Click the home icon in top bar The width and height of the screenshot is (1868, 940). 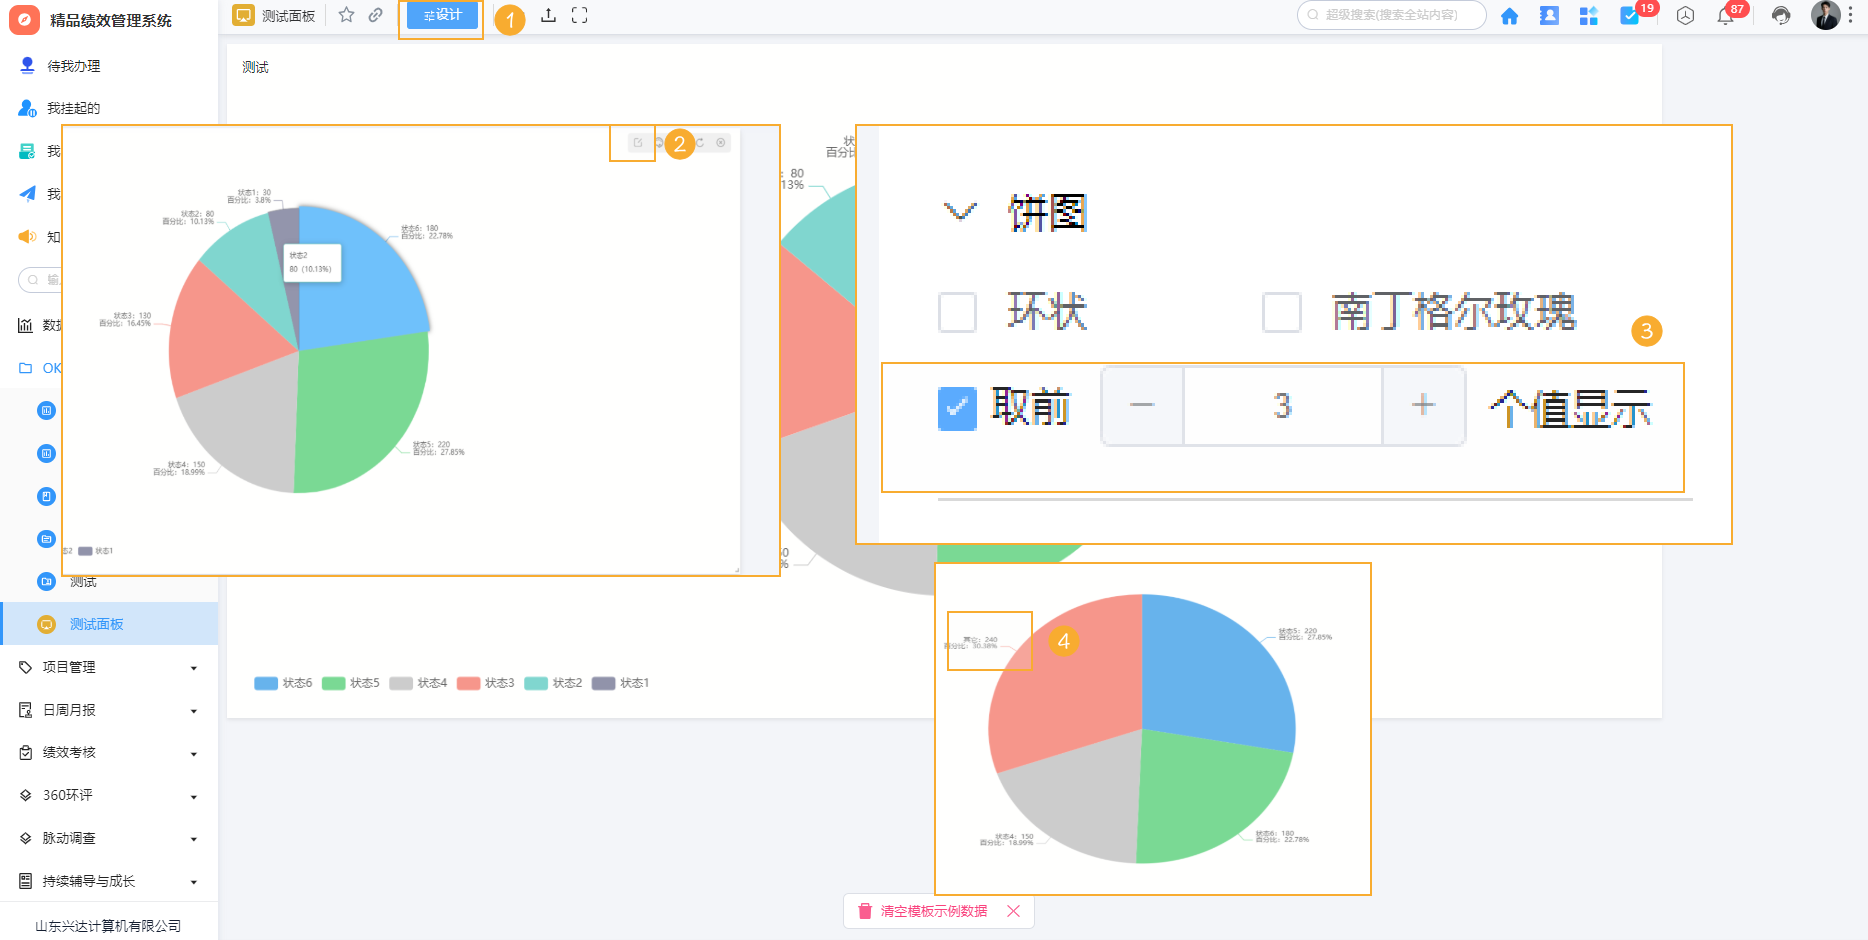[1509, 16]
